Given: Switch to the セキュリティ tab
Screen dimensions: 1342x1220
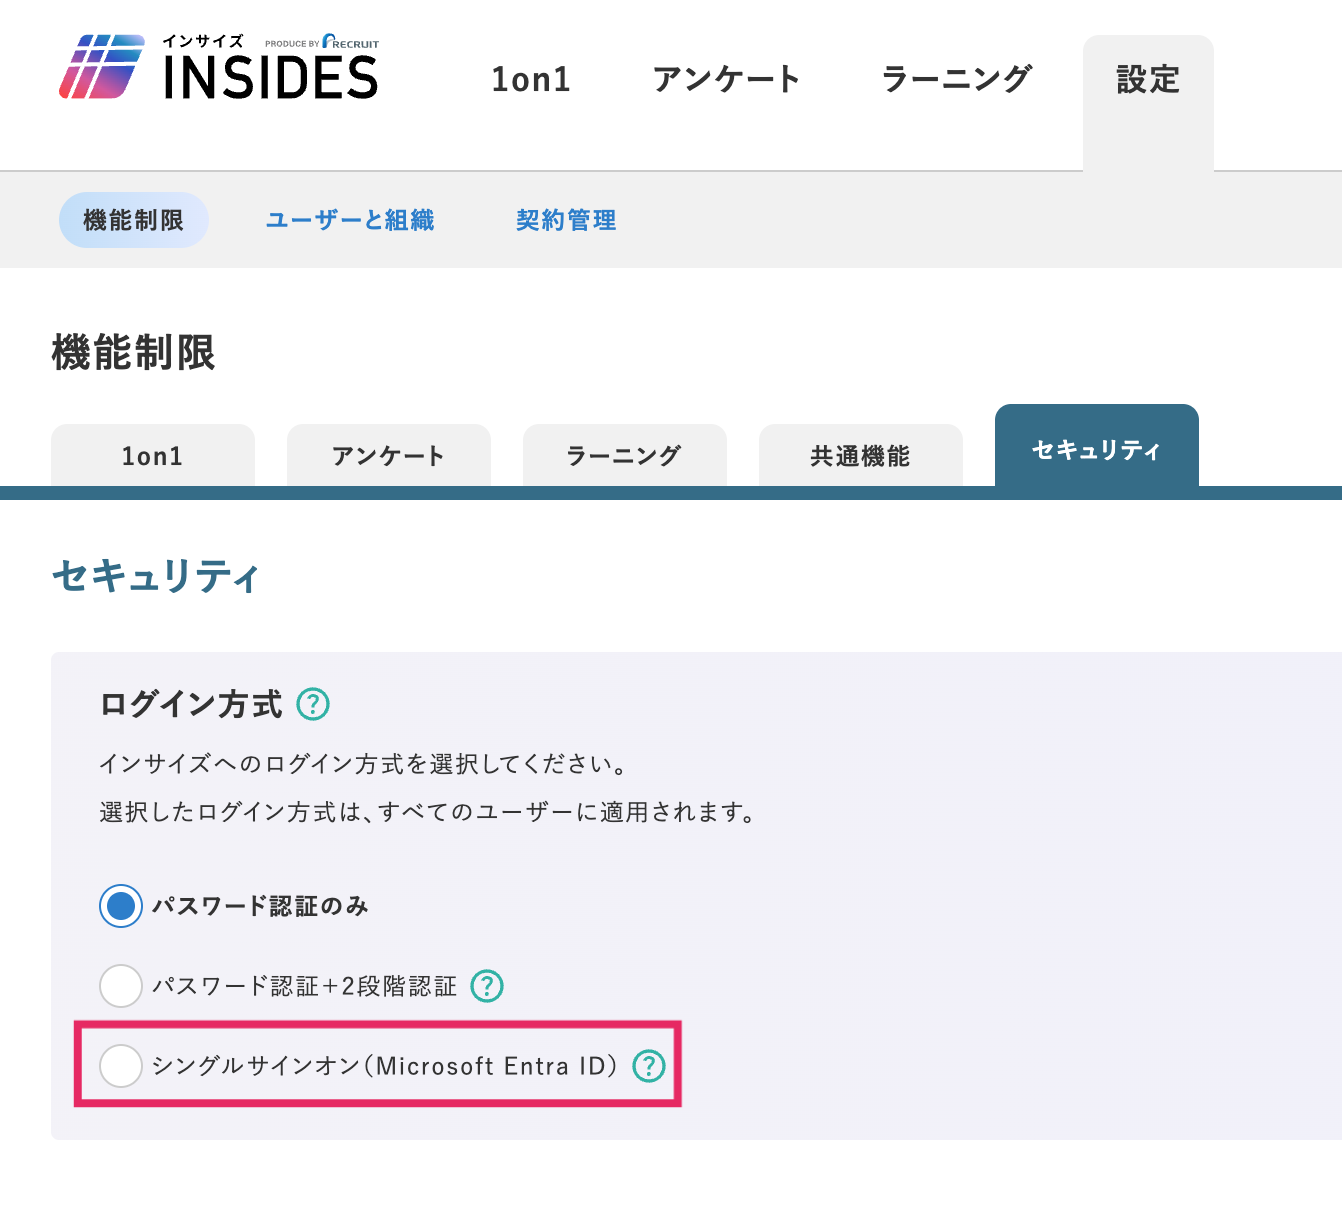Looking at the screenshot, I should click(1097, 446).
